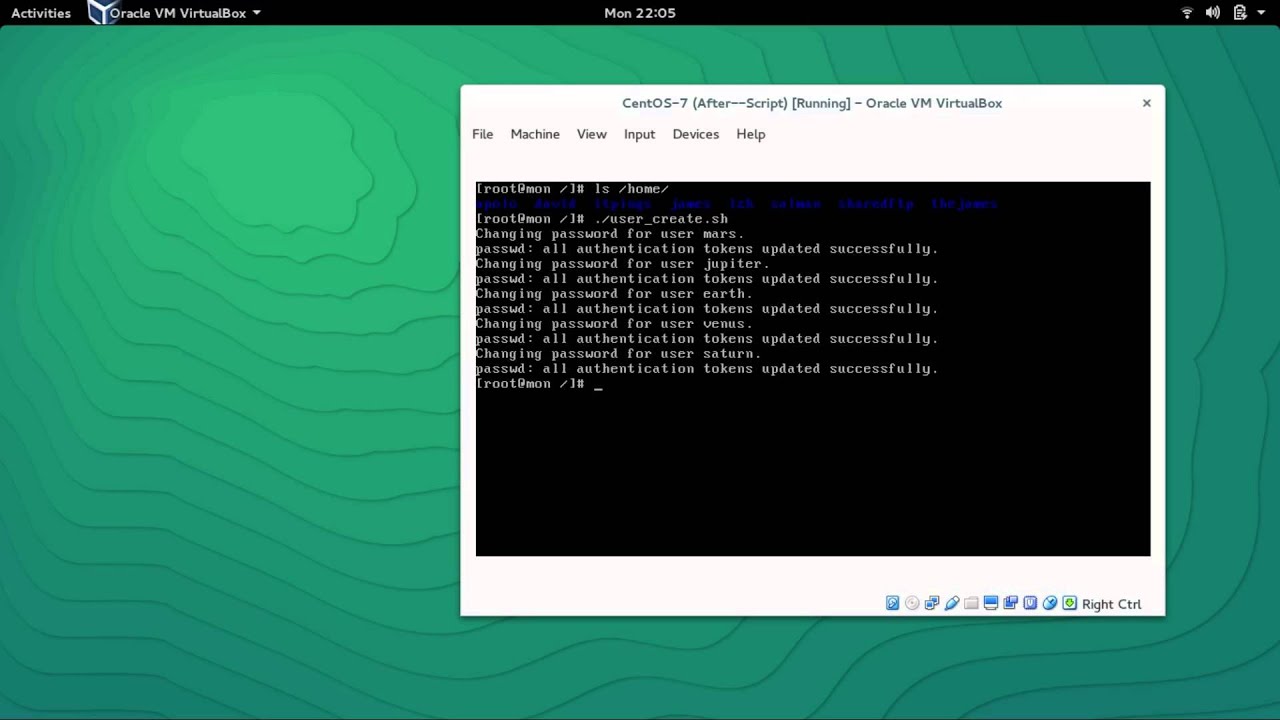This screenshot has height=720, width=1280.
Task: Open the View menu
Action: [592, 134]
